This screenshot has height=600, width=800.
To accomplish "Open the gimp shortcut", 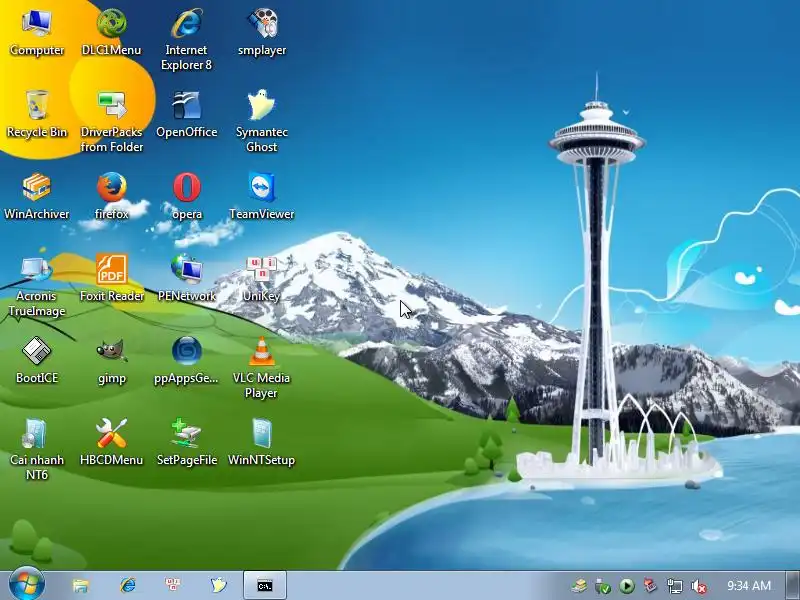I will click(x=111, y=360).
